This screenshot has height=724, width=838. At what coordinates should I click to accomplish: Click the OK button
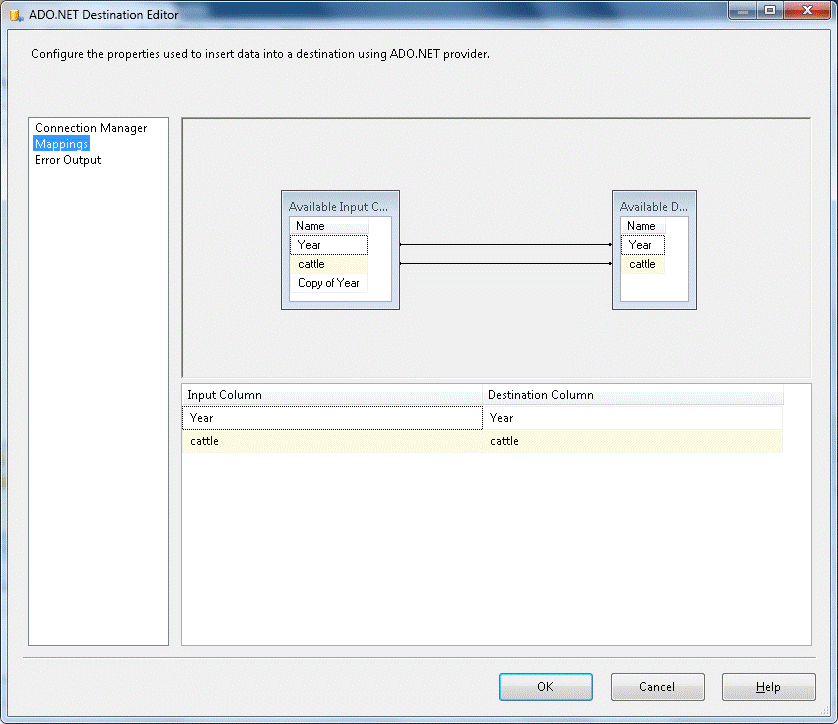546,687
